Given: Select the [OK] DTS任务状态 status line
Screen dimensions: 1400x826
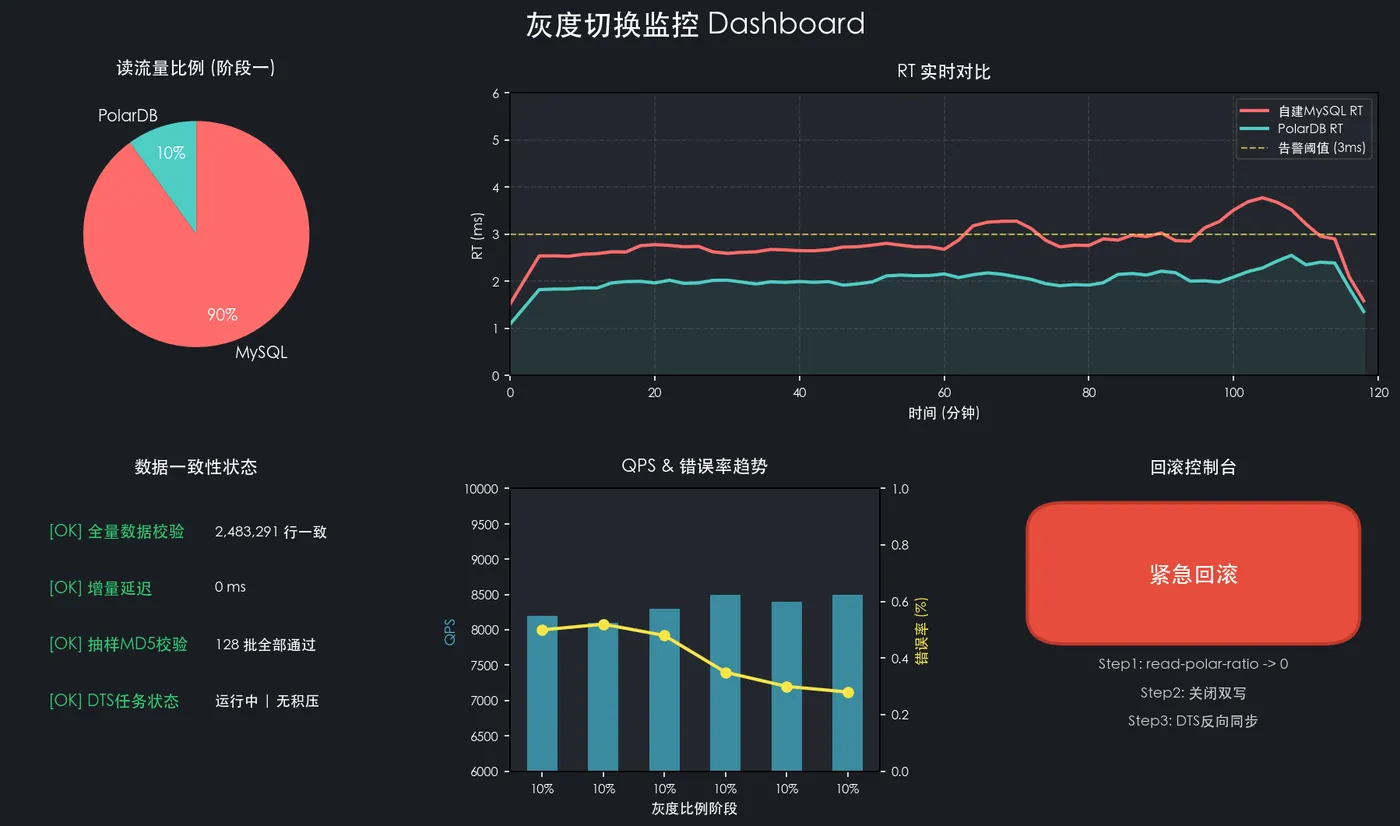Looking at the screenshot, I should [x=114, y=701].
